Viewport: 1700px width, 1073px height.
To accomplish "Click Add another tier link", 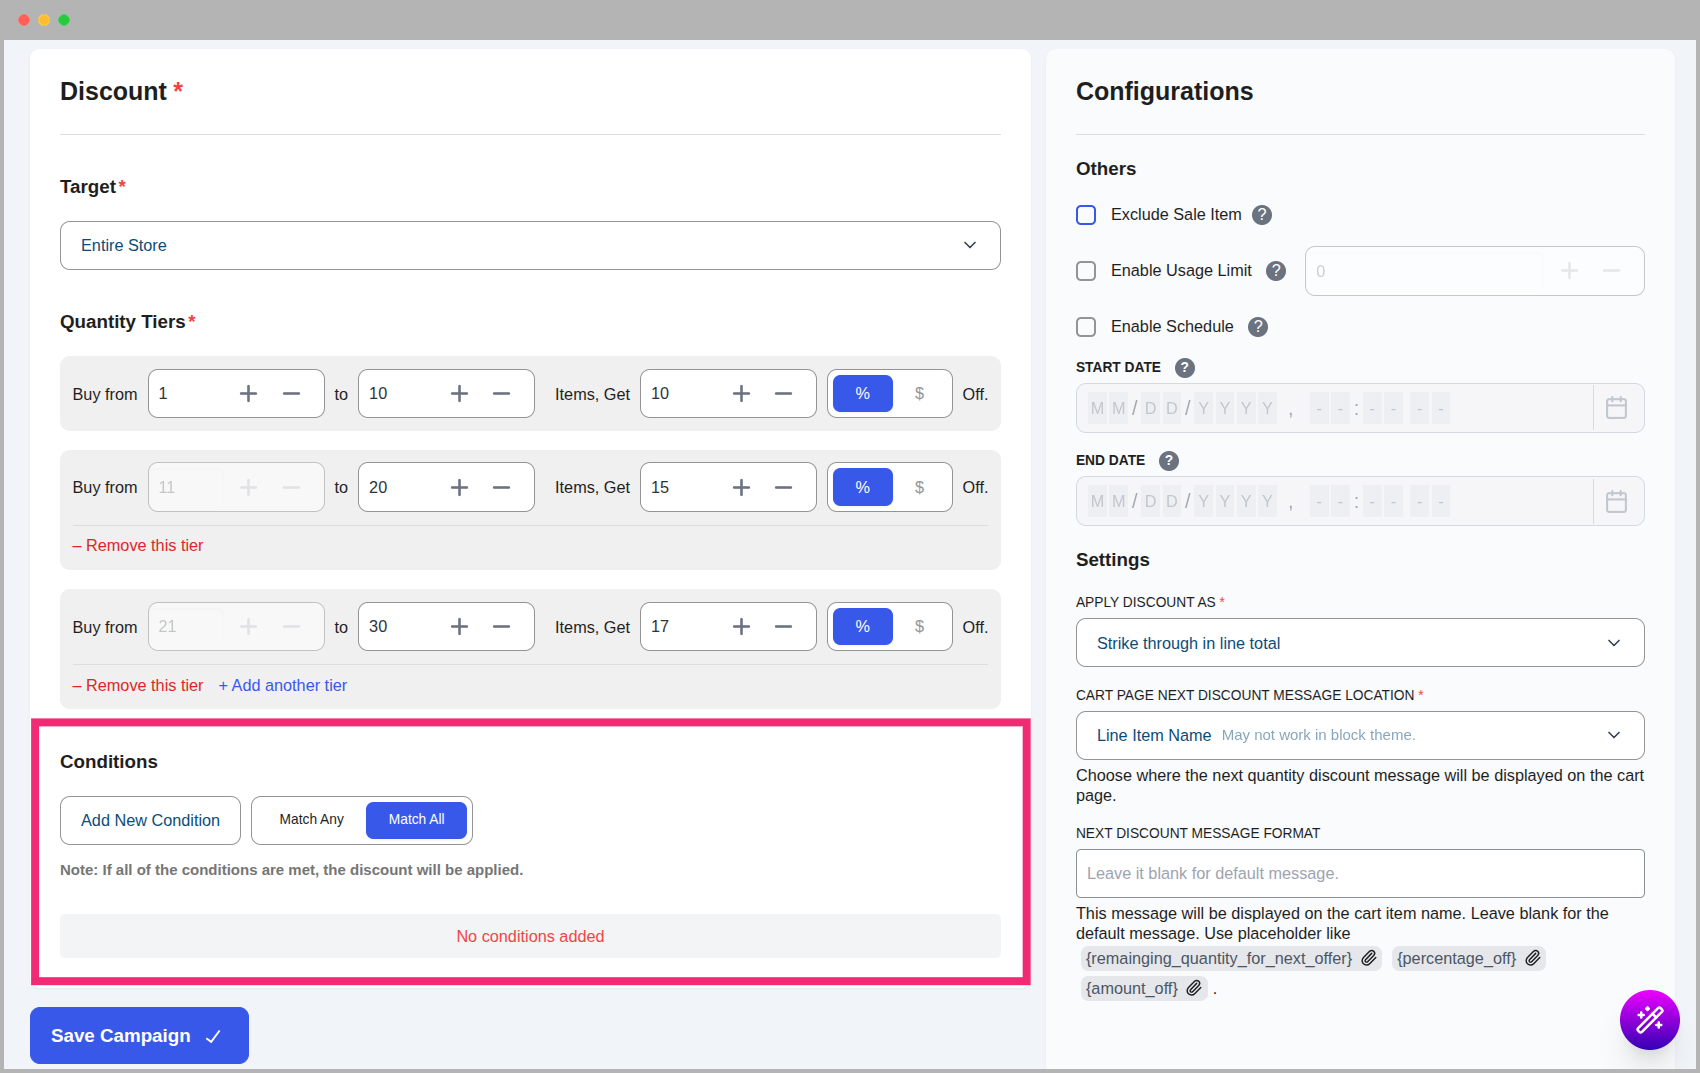I will (x=283, y=685).
